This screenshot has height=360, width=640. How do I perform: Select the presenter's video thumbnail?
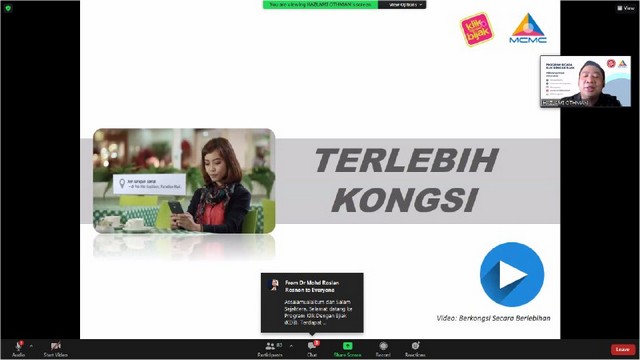(x=585, y=81)
